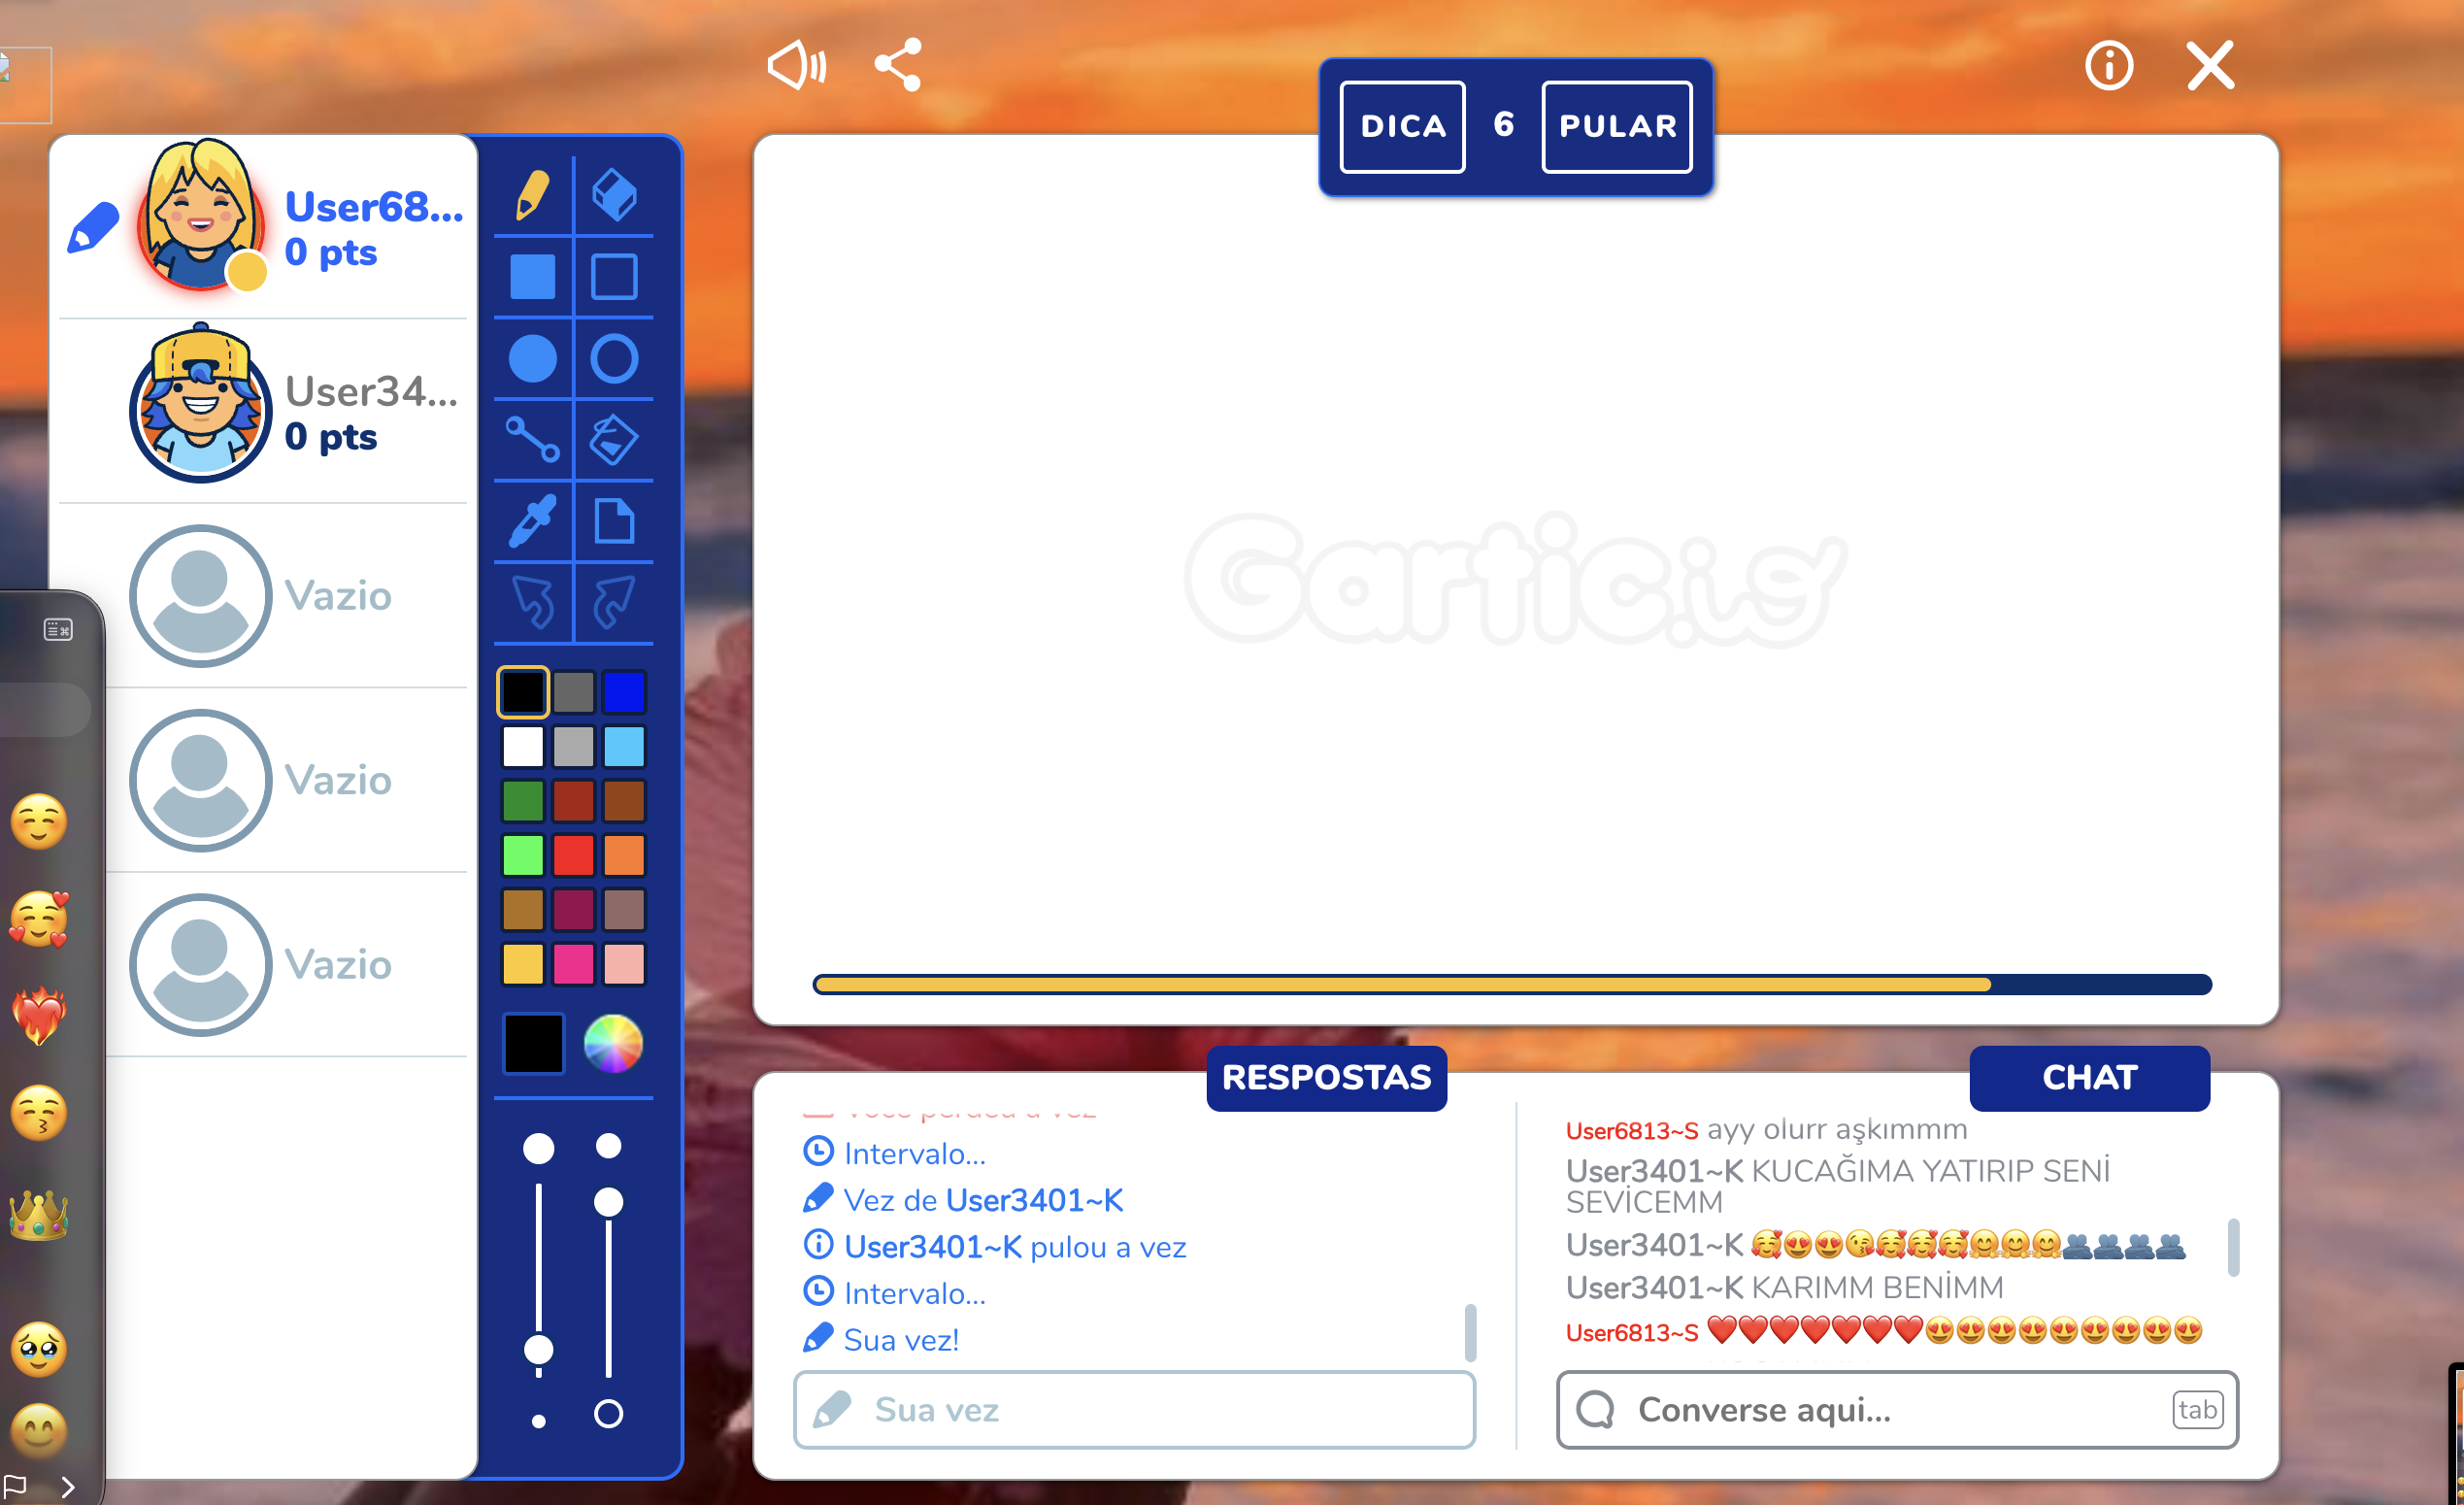Viewport: 2464px width, 1505px height.
Task: Pick the bright red color swatch
Action: 574,855
